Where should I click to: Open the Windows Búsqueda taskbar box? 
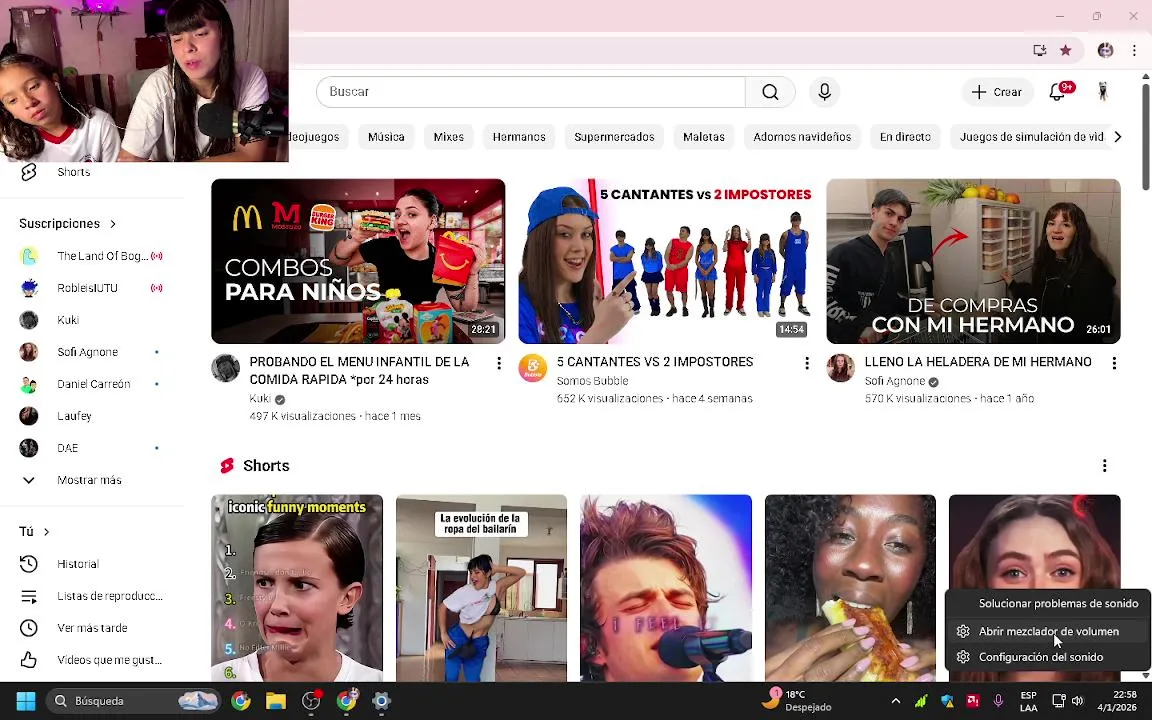pyautogui.click(x=133, y=701)
